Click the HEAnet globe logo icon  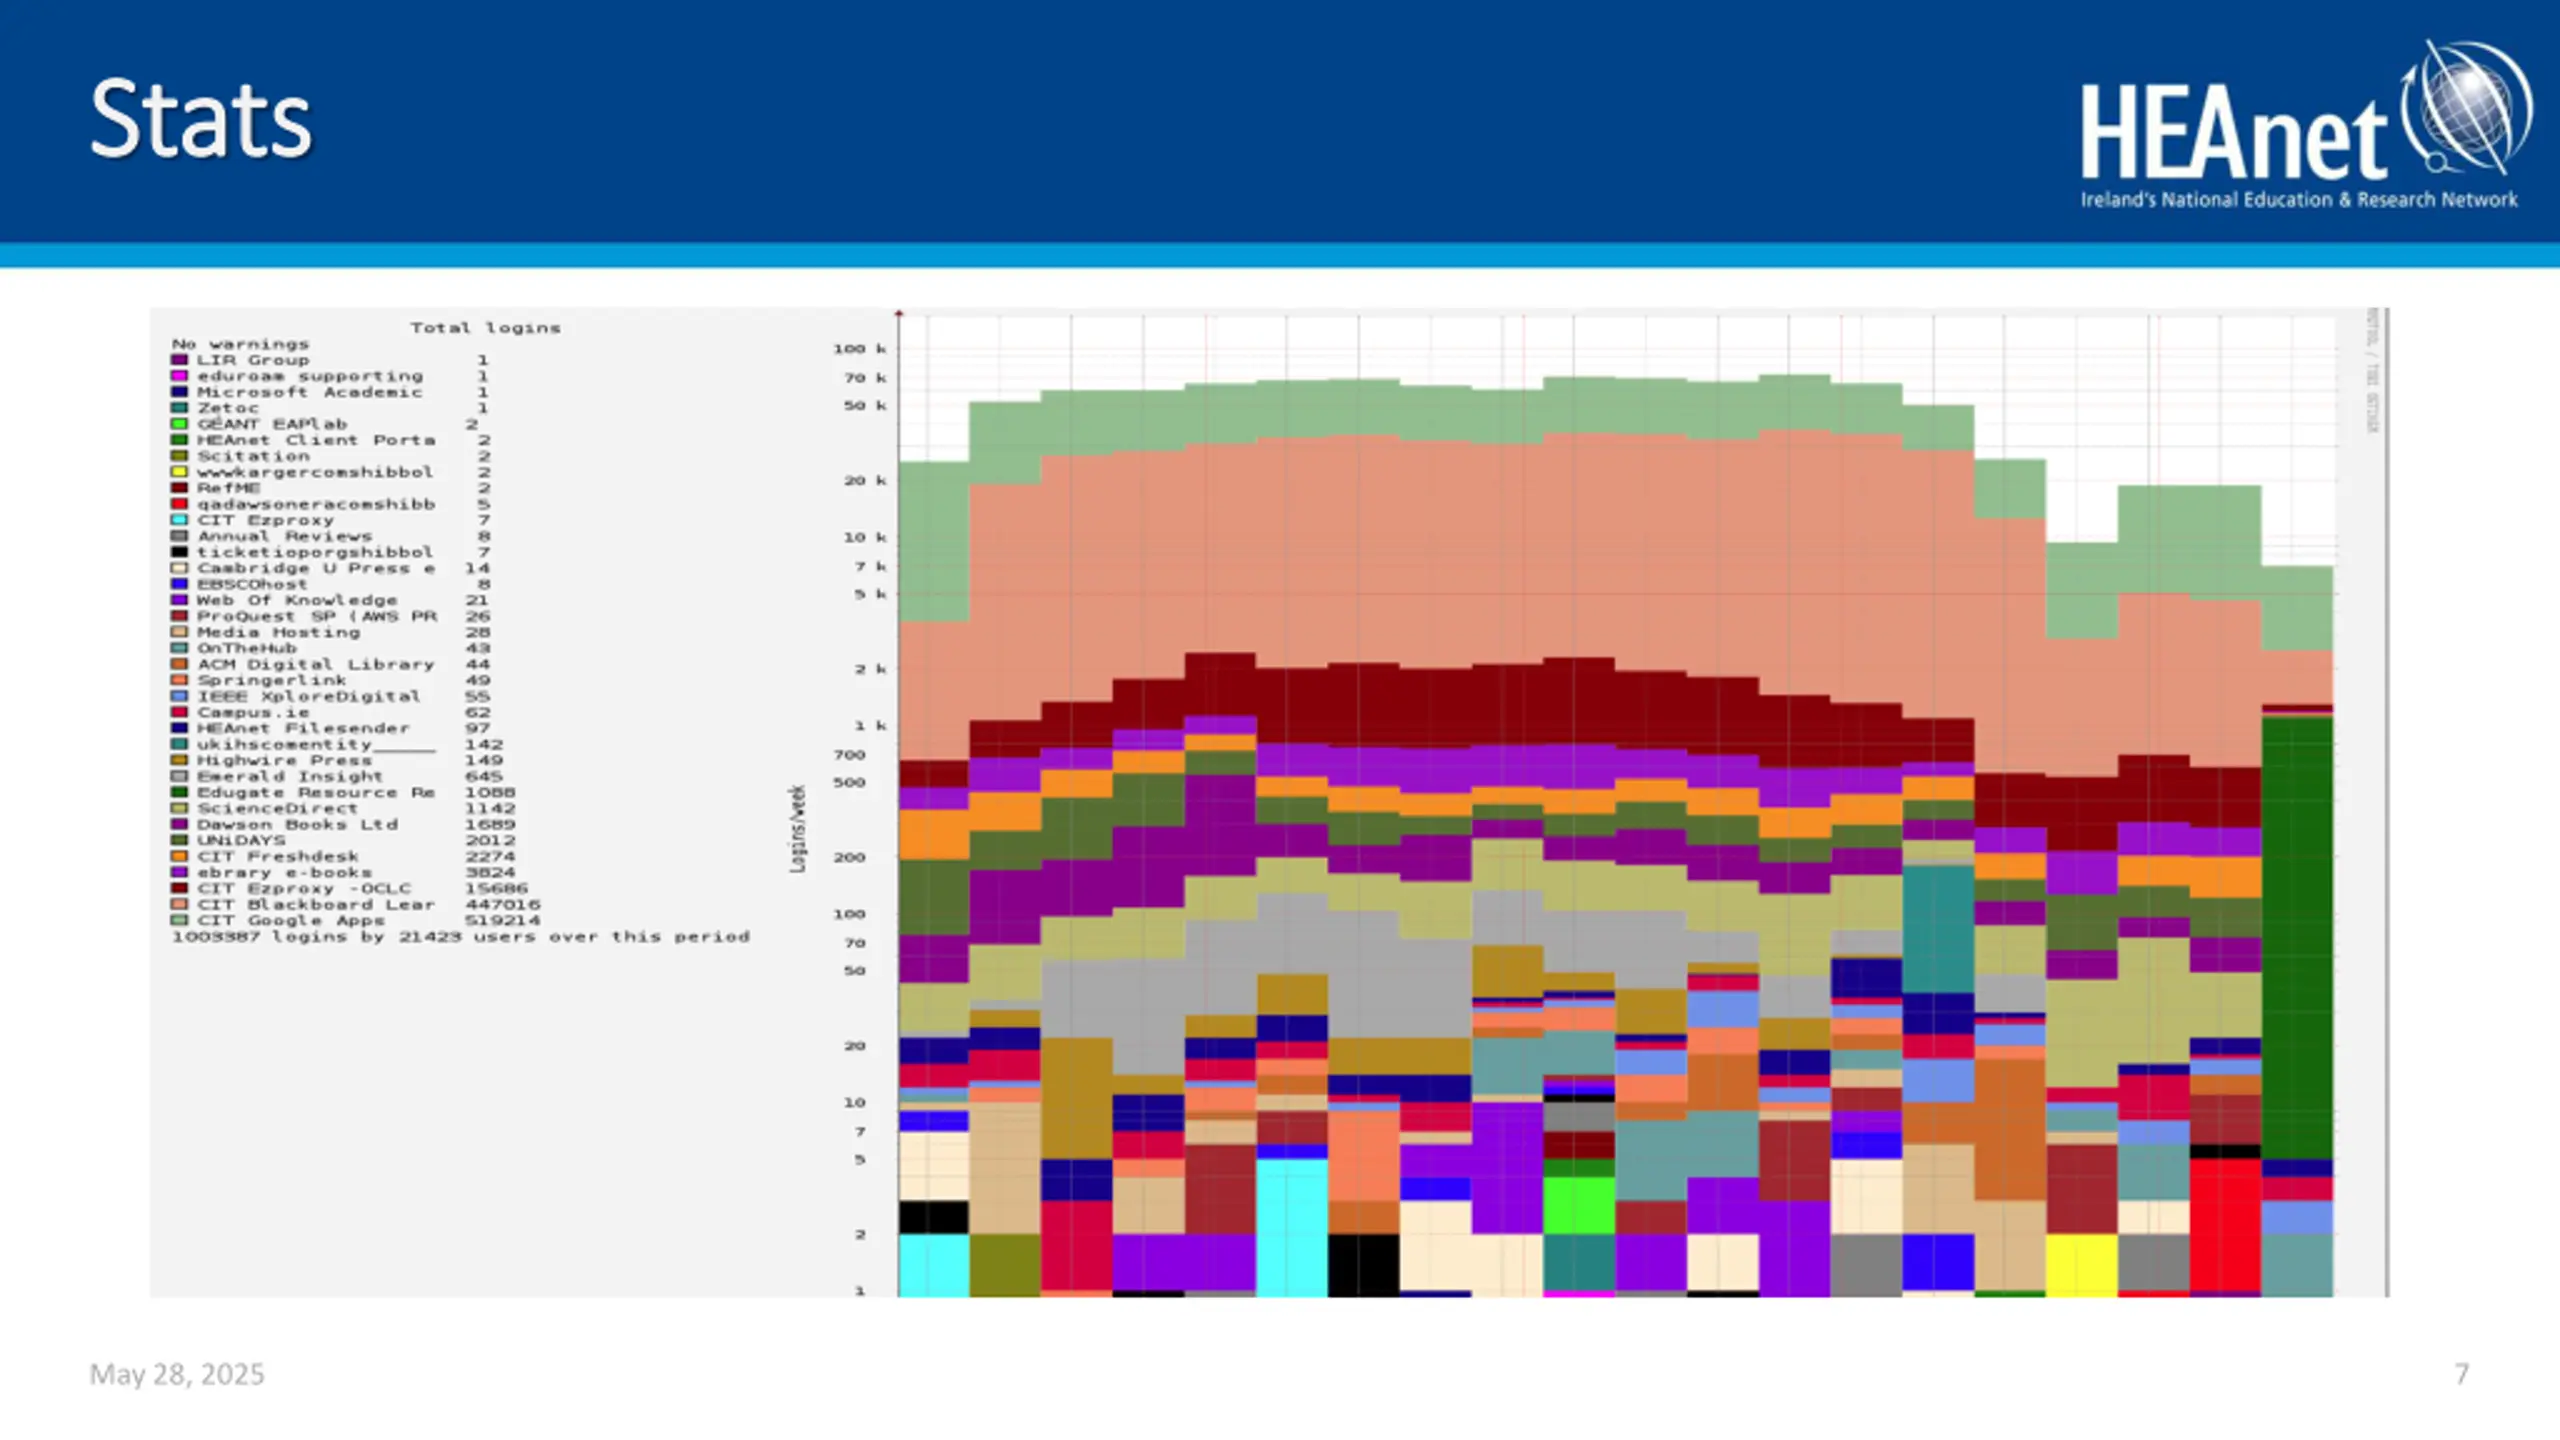2467,108
